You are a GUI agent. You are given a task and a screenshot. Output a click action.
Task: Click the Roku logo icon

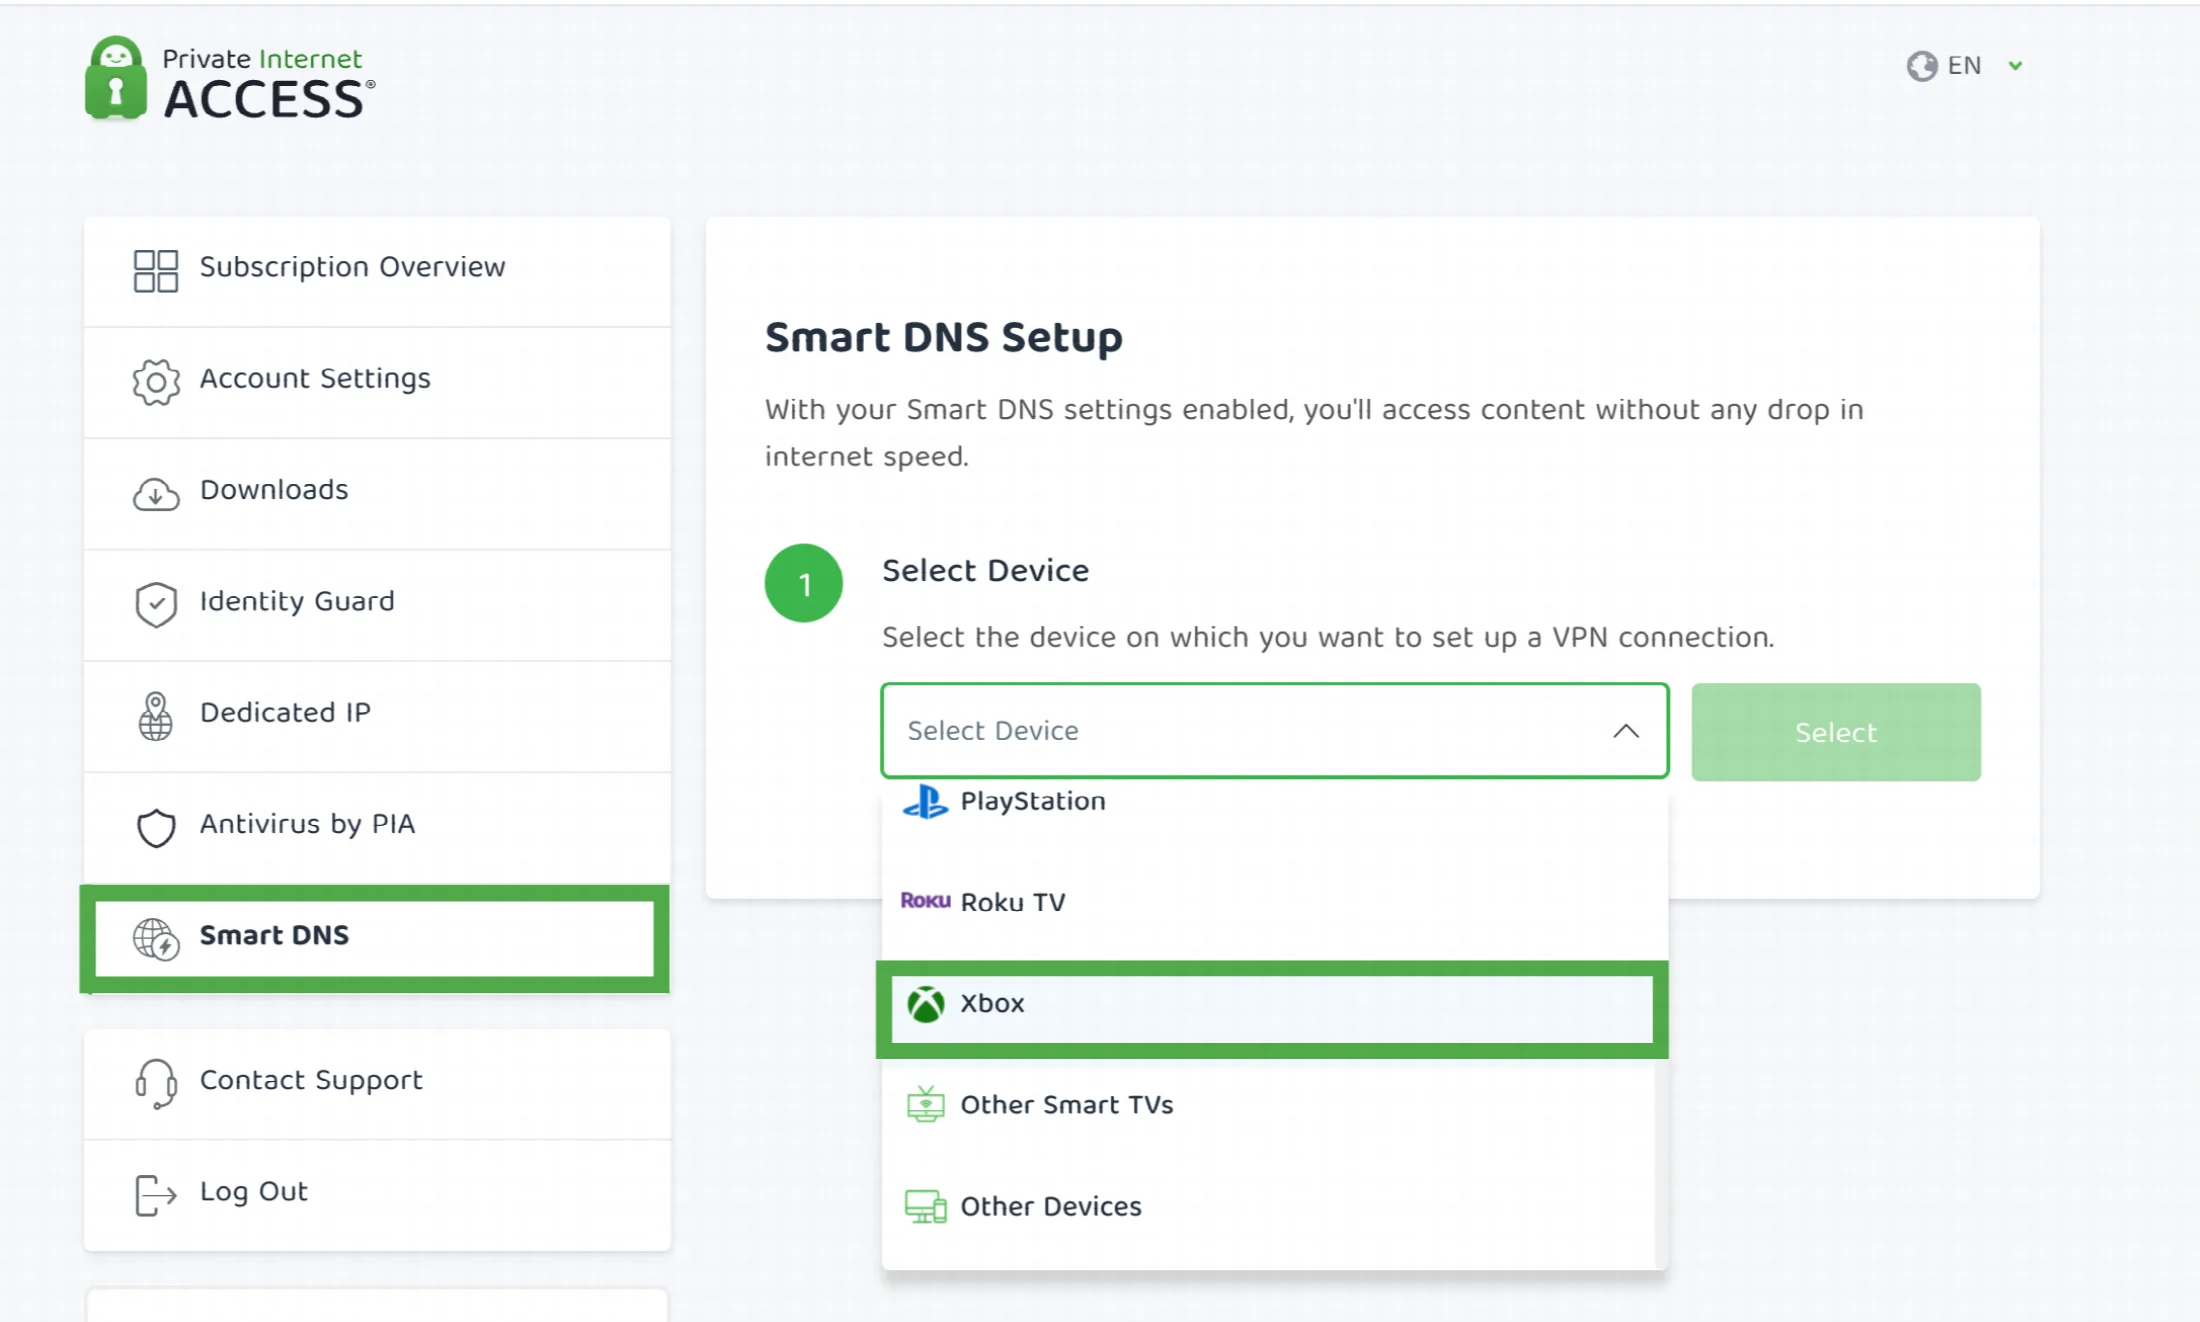(x=925, y=901)
